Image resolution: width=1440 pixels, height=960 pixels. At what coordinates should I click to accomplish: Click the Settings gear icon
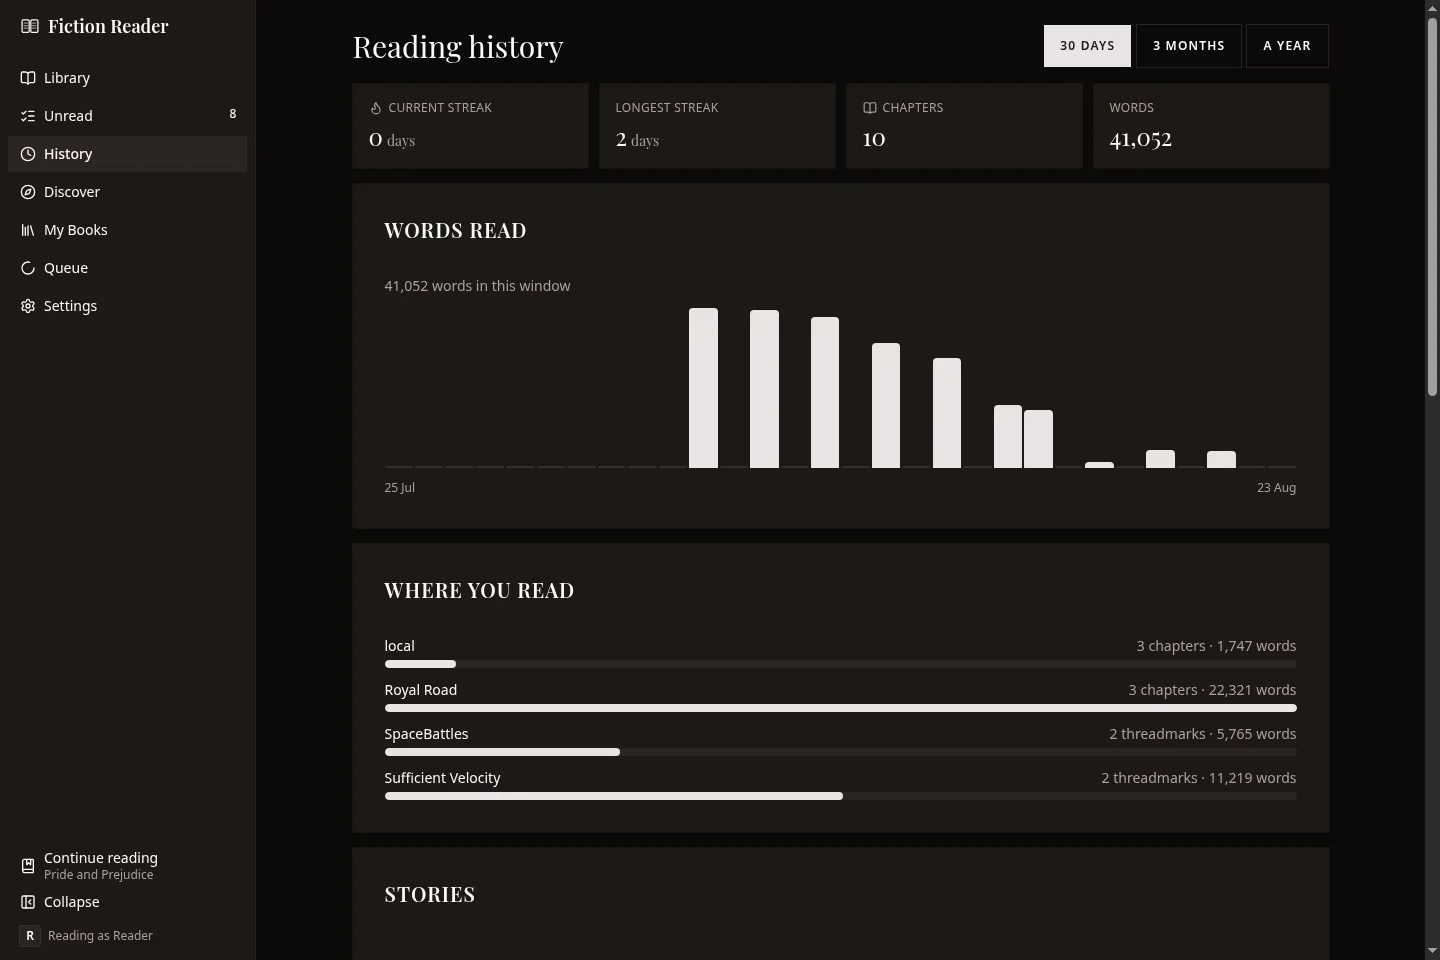coord(28,306)
